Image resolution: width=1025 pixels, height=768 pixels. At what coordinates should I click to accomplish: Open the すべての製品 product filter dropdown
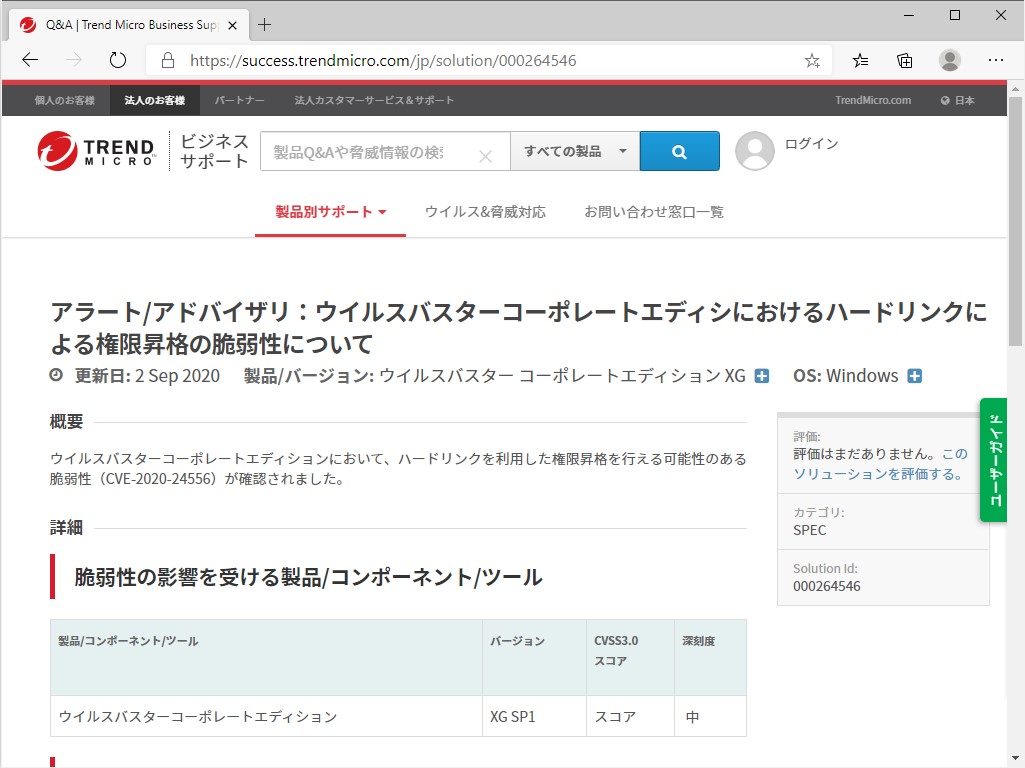pos(575,151)
